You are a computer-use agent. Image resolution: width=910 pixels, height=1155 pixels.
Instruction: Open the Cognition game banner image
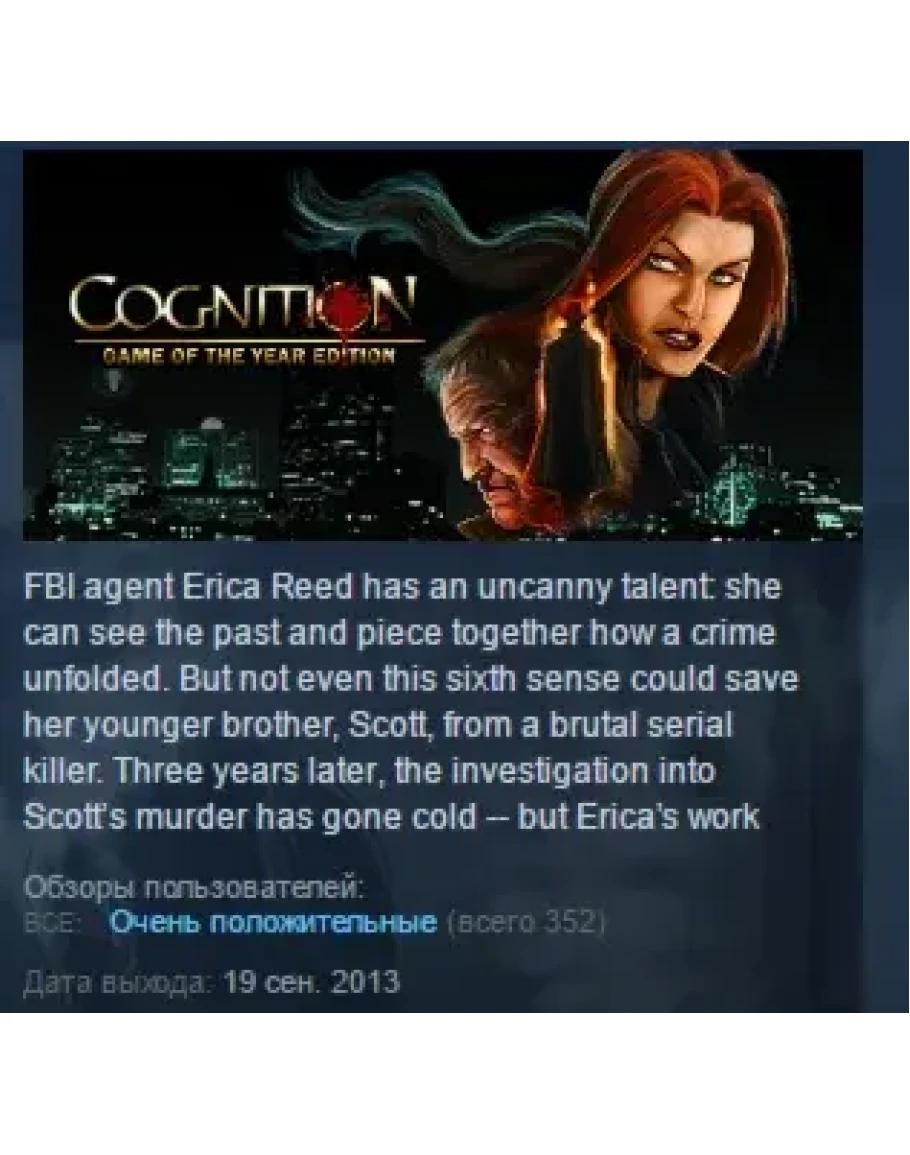click(442, 345)
